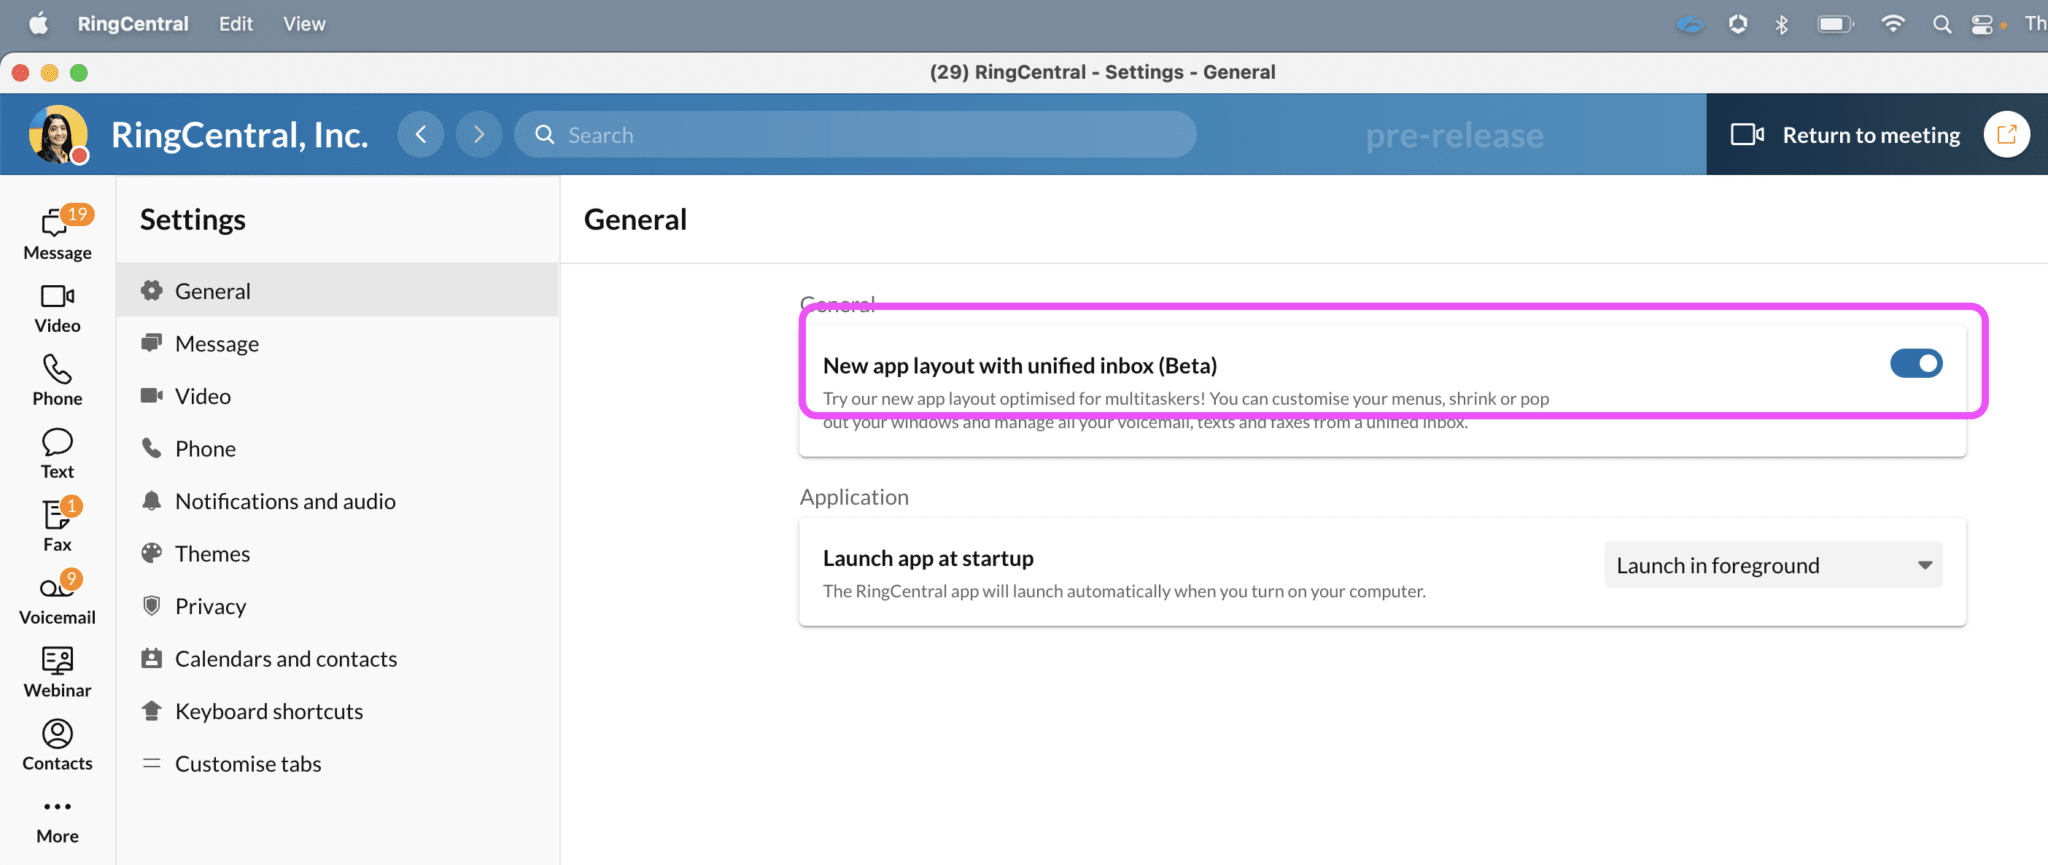Open Keyboard shortcuts settings

(x=268, y=711)
